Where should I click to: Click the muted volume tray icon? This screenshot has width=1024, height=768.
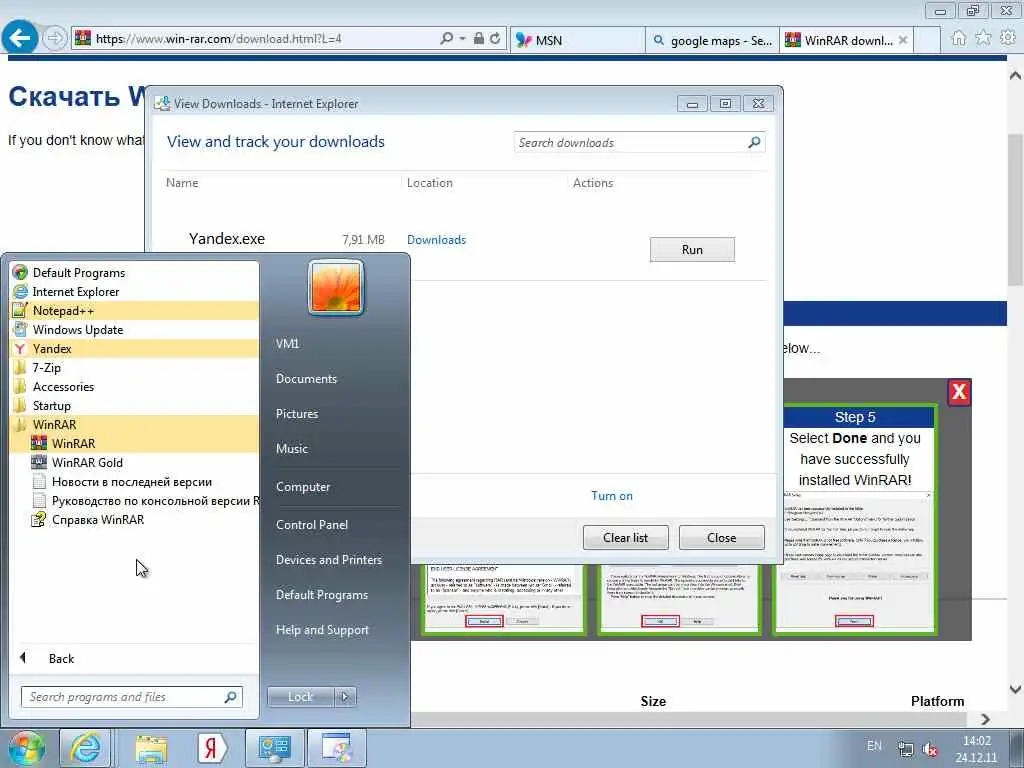[x=930, y=749]
